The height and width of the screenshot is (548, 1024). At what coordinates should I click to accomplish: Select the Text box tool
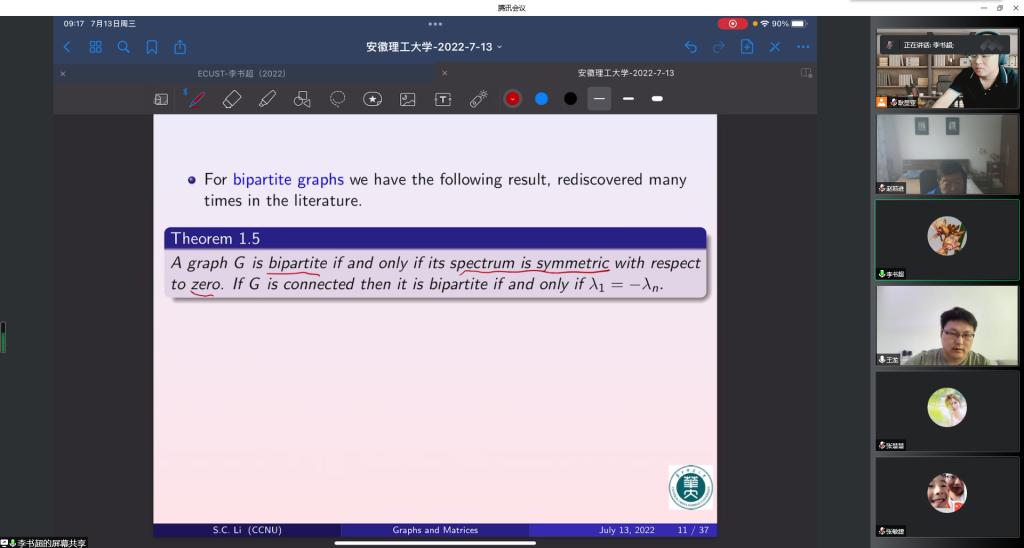443,99
